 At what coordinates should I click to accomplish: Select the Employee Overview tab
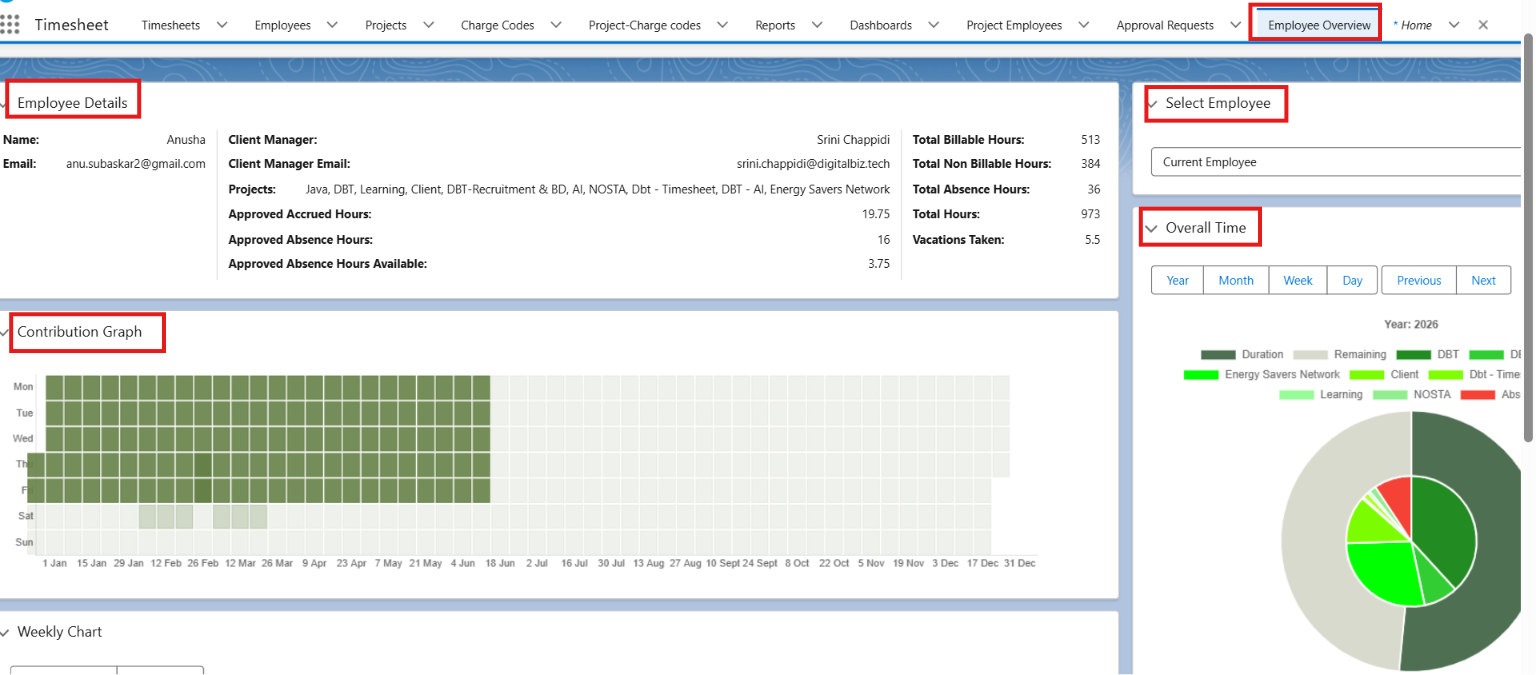tap(1319, 25)
